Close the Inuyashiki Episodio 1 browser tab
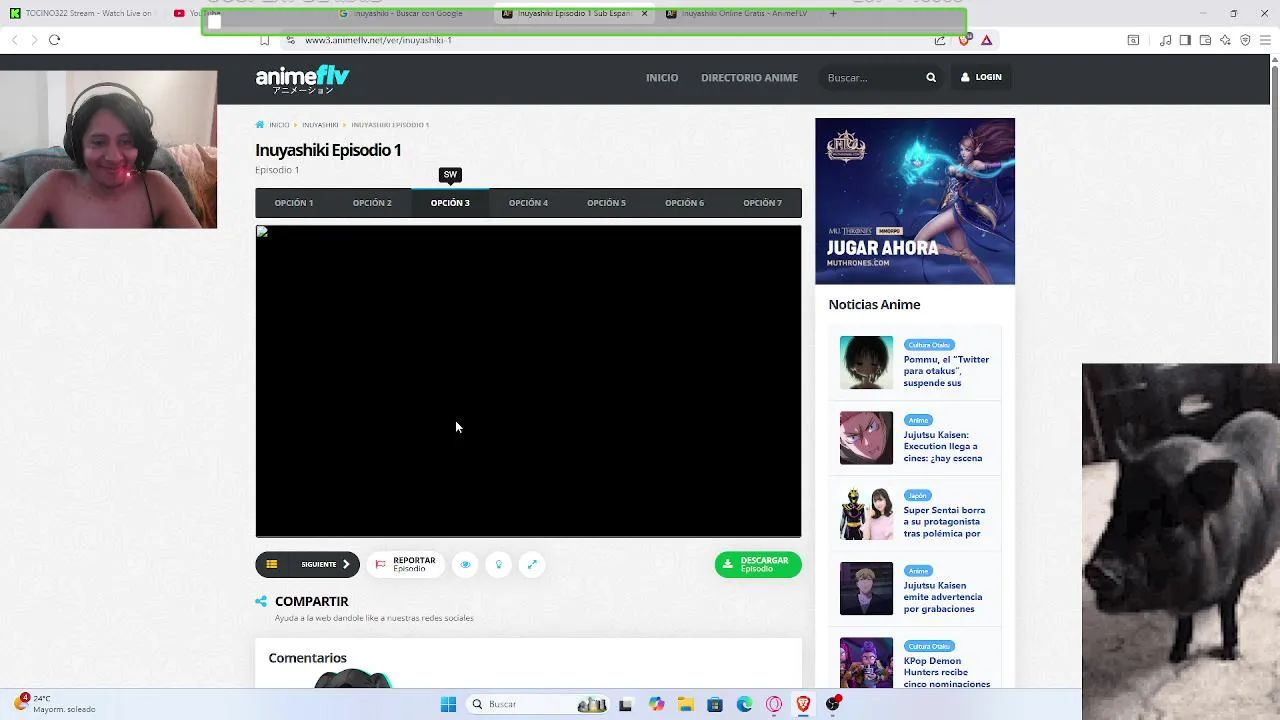Viewport: 1280px width, 720px height. 644,14
